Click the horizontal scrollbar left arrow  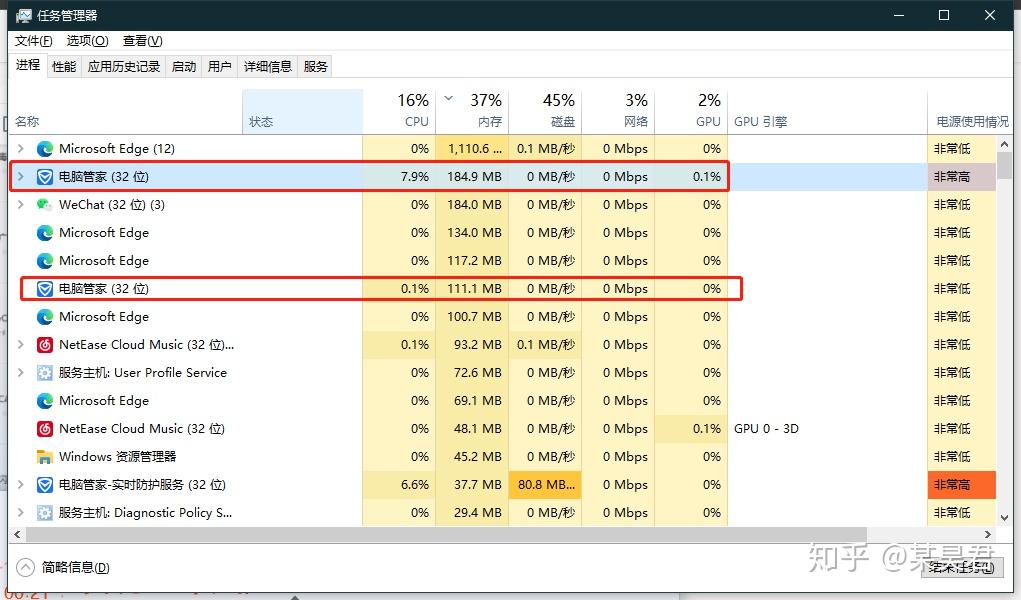tap(17, 534)
